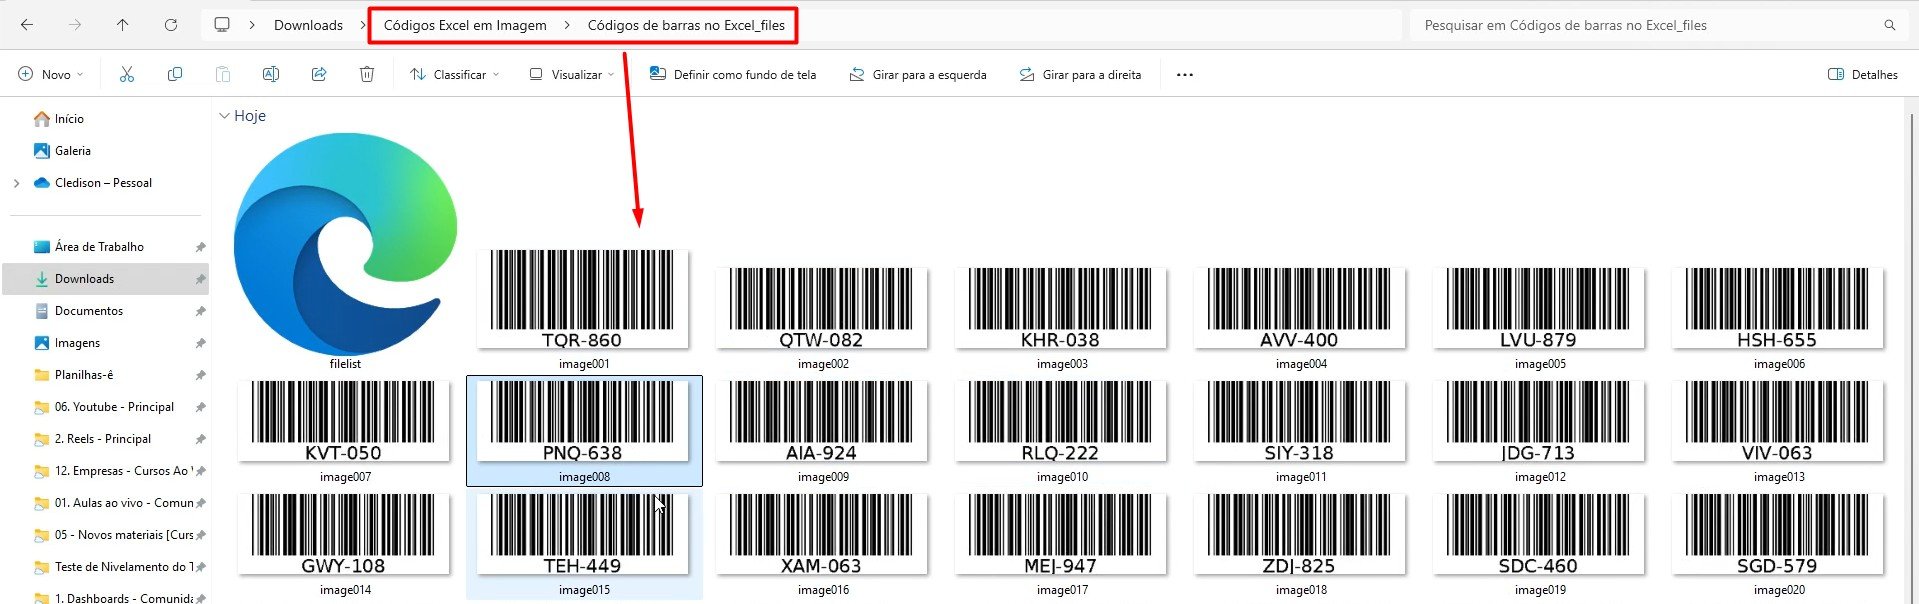Screen dimensions: 1919x604
Task: Click the Rename icon in toolbar
Action: (271, 74)
